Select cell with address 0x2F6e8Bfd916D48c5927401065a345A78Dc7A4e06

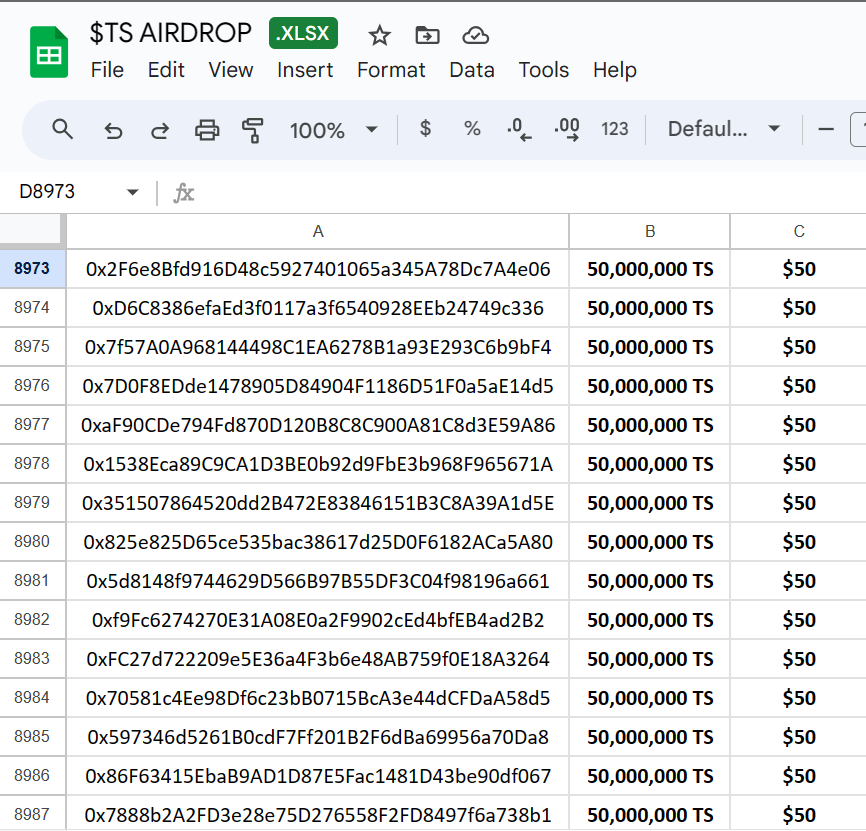[x=318, y=269]
